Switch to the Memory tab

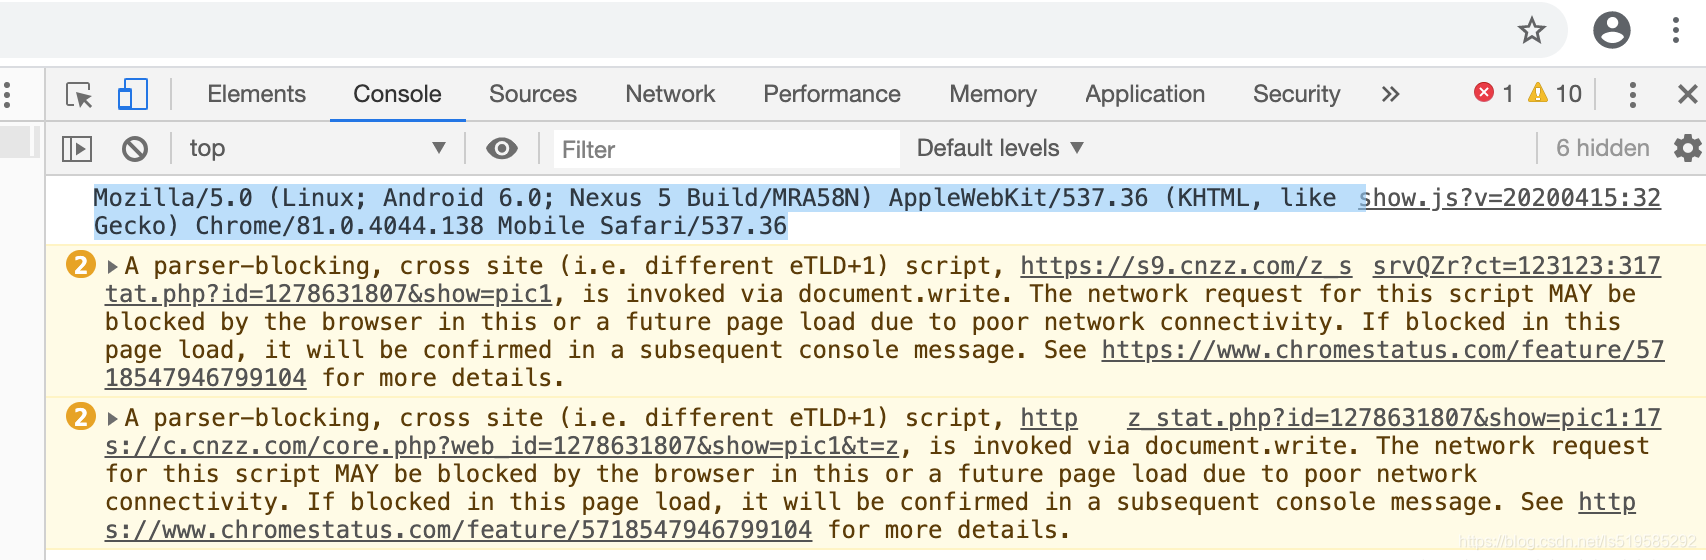point(993,94)
